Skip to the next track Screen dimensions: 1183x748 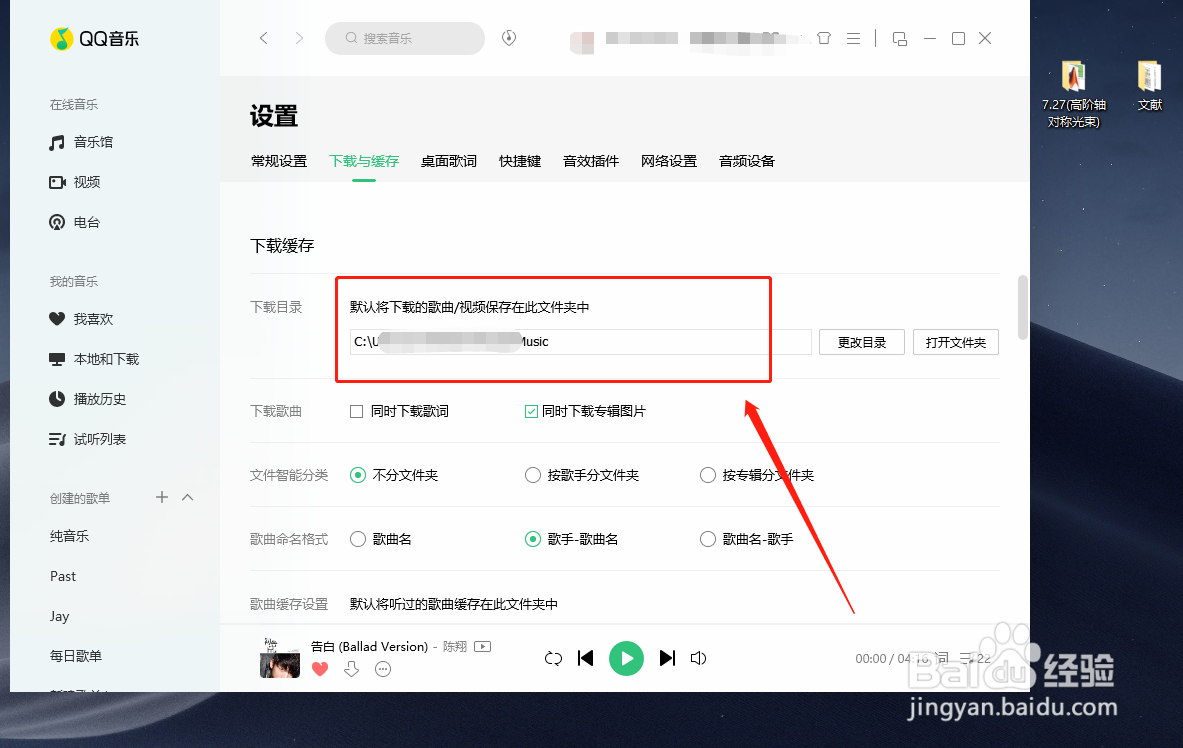pos(667,658)
